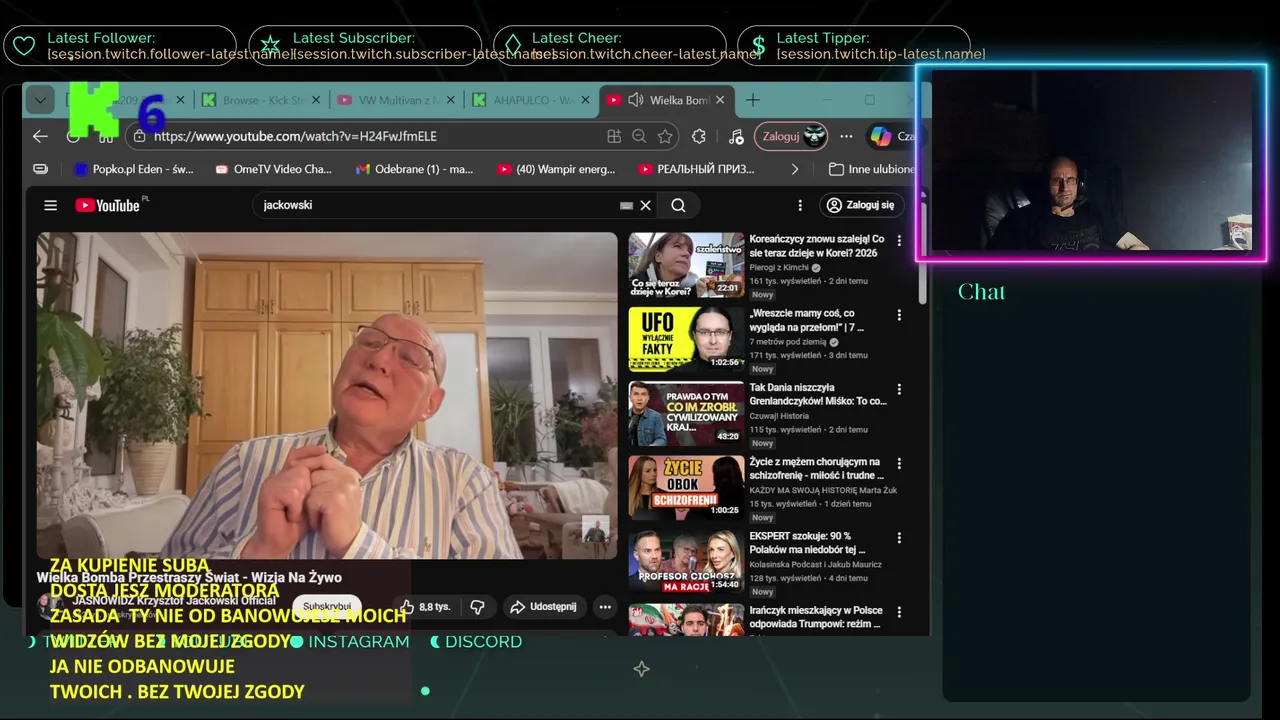Image resolution: width=1280 pixels, height=720 pixels.
Task: Open a new browser tab with plus
Action: [x=753, y=100]
